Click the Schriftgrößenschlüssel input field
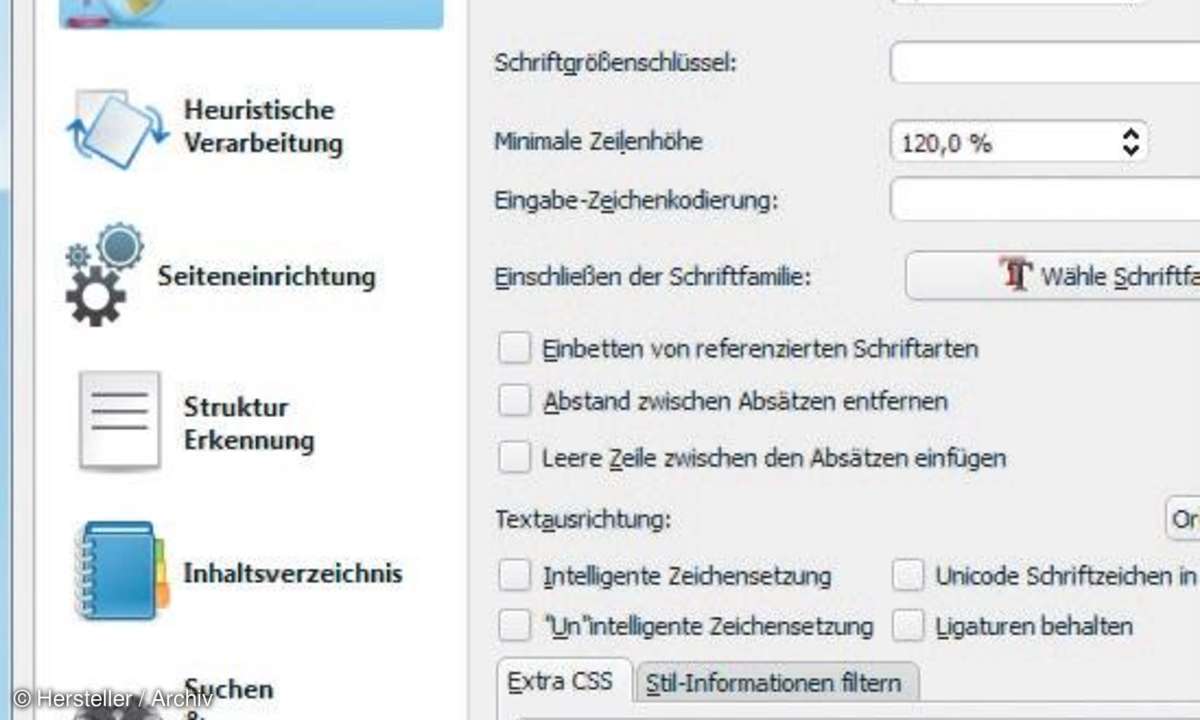The height and width of the screenshot is (720, 1200). click(1045, 62)
